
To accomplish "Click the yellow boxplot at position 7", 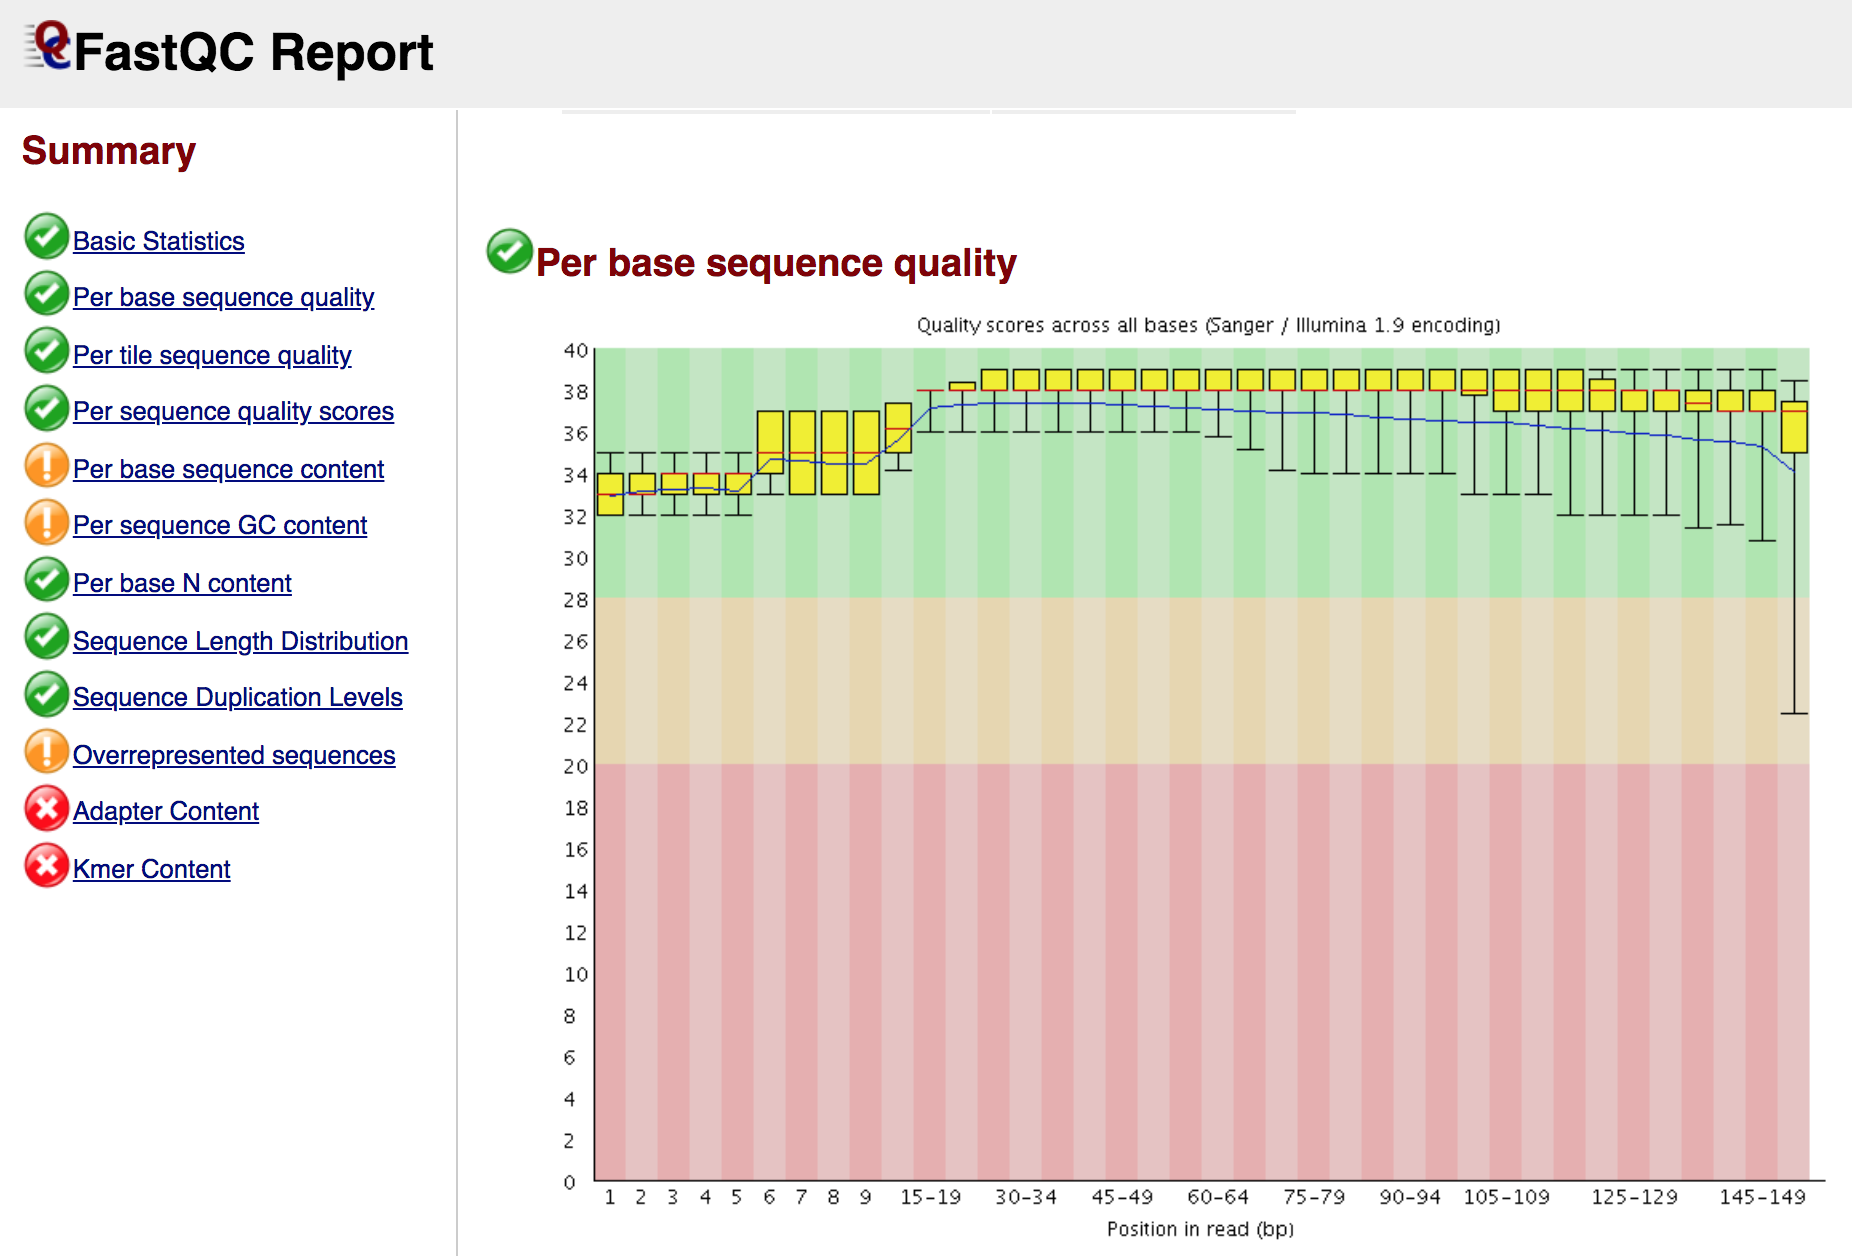I will tap(802, 452).
